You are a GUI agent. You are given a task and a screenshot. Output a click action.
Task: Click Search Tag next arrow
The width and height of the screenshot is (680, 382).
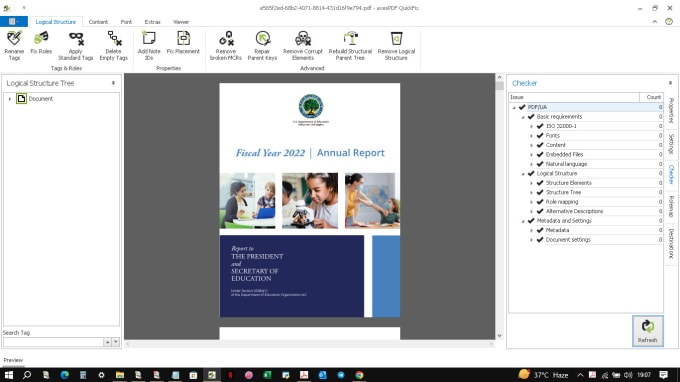pos(115,342)
